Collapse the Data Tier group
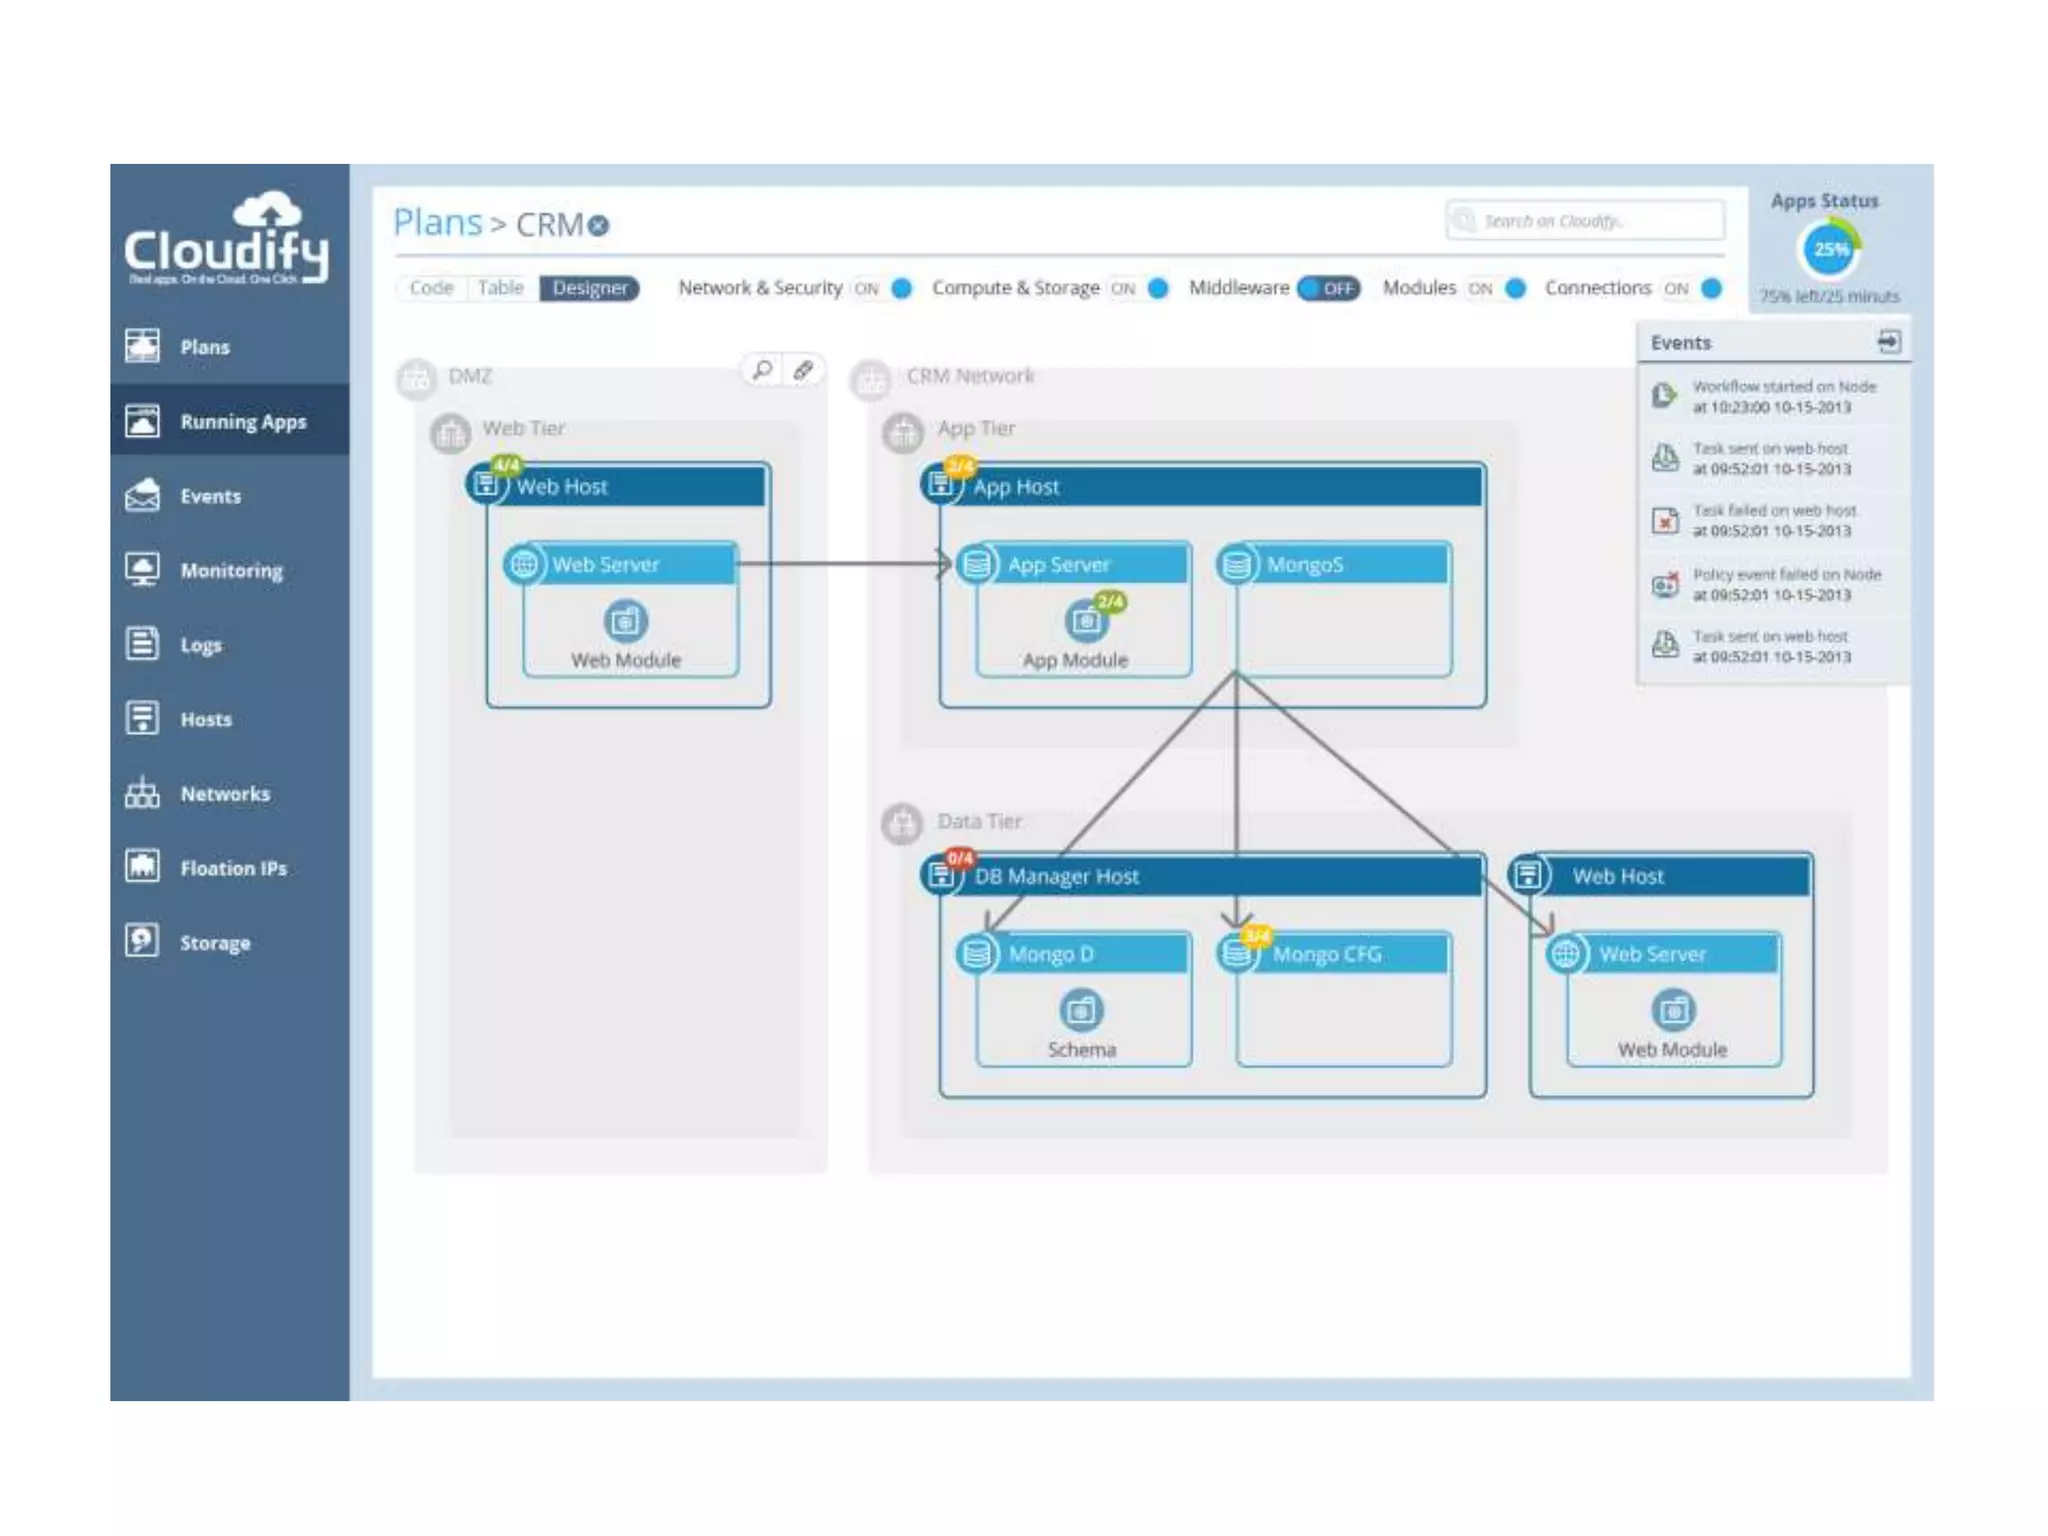Viewport: 2048px width, 1536px height. point(902,823)
